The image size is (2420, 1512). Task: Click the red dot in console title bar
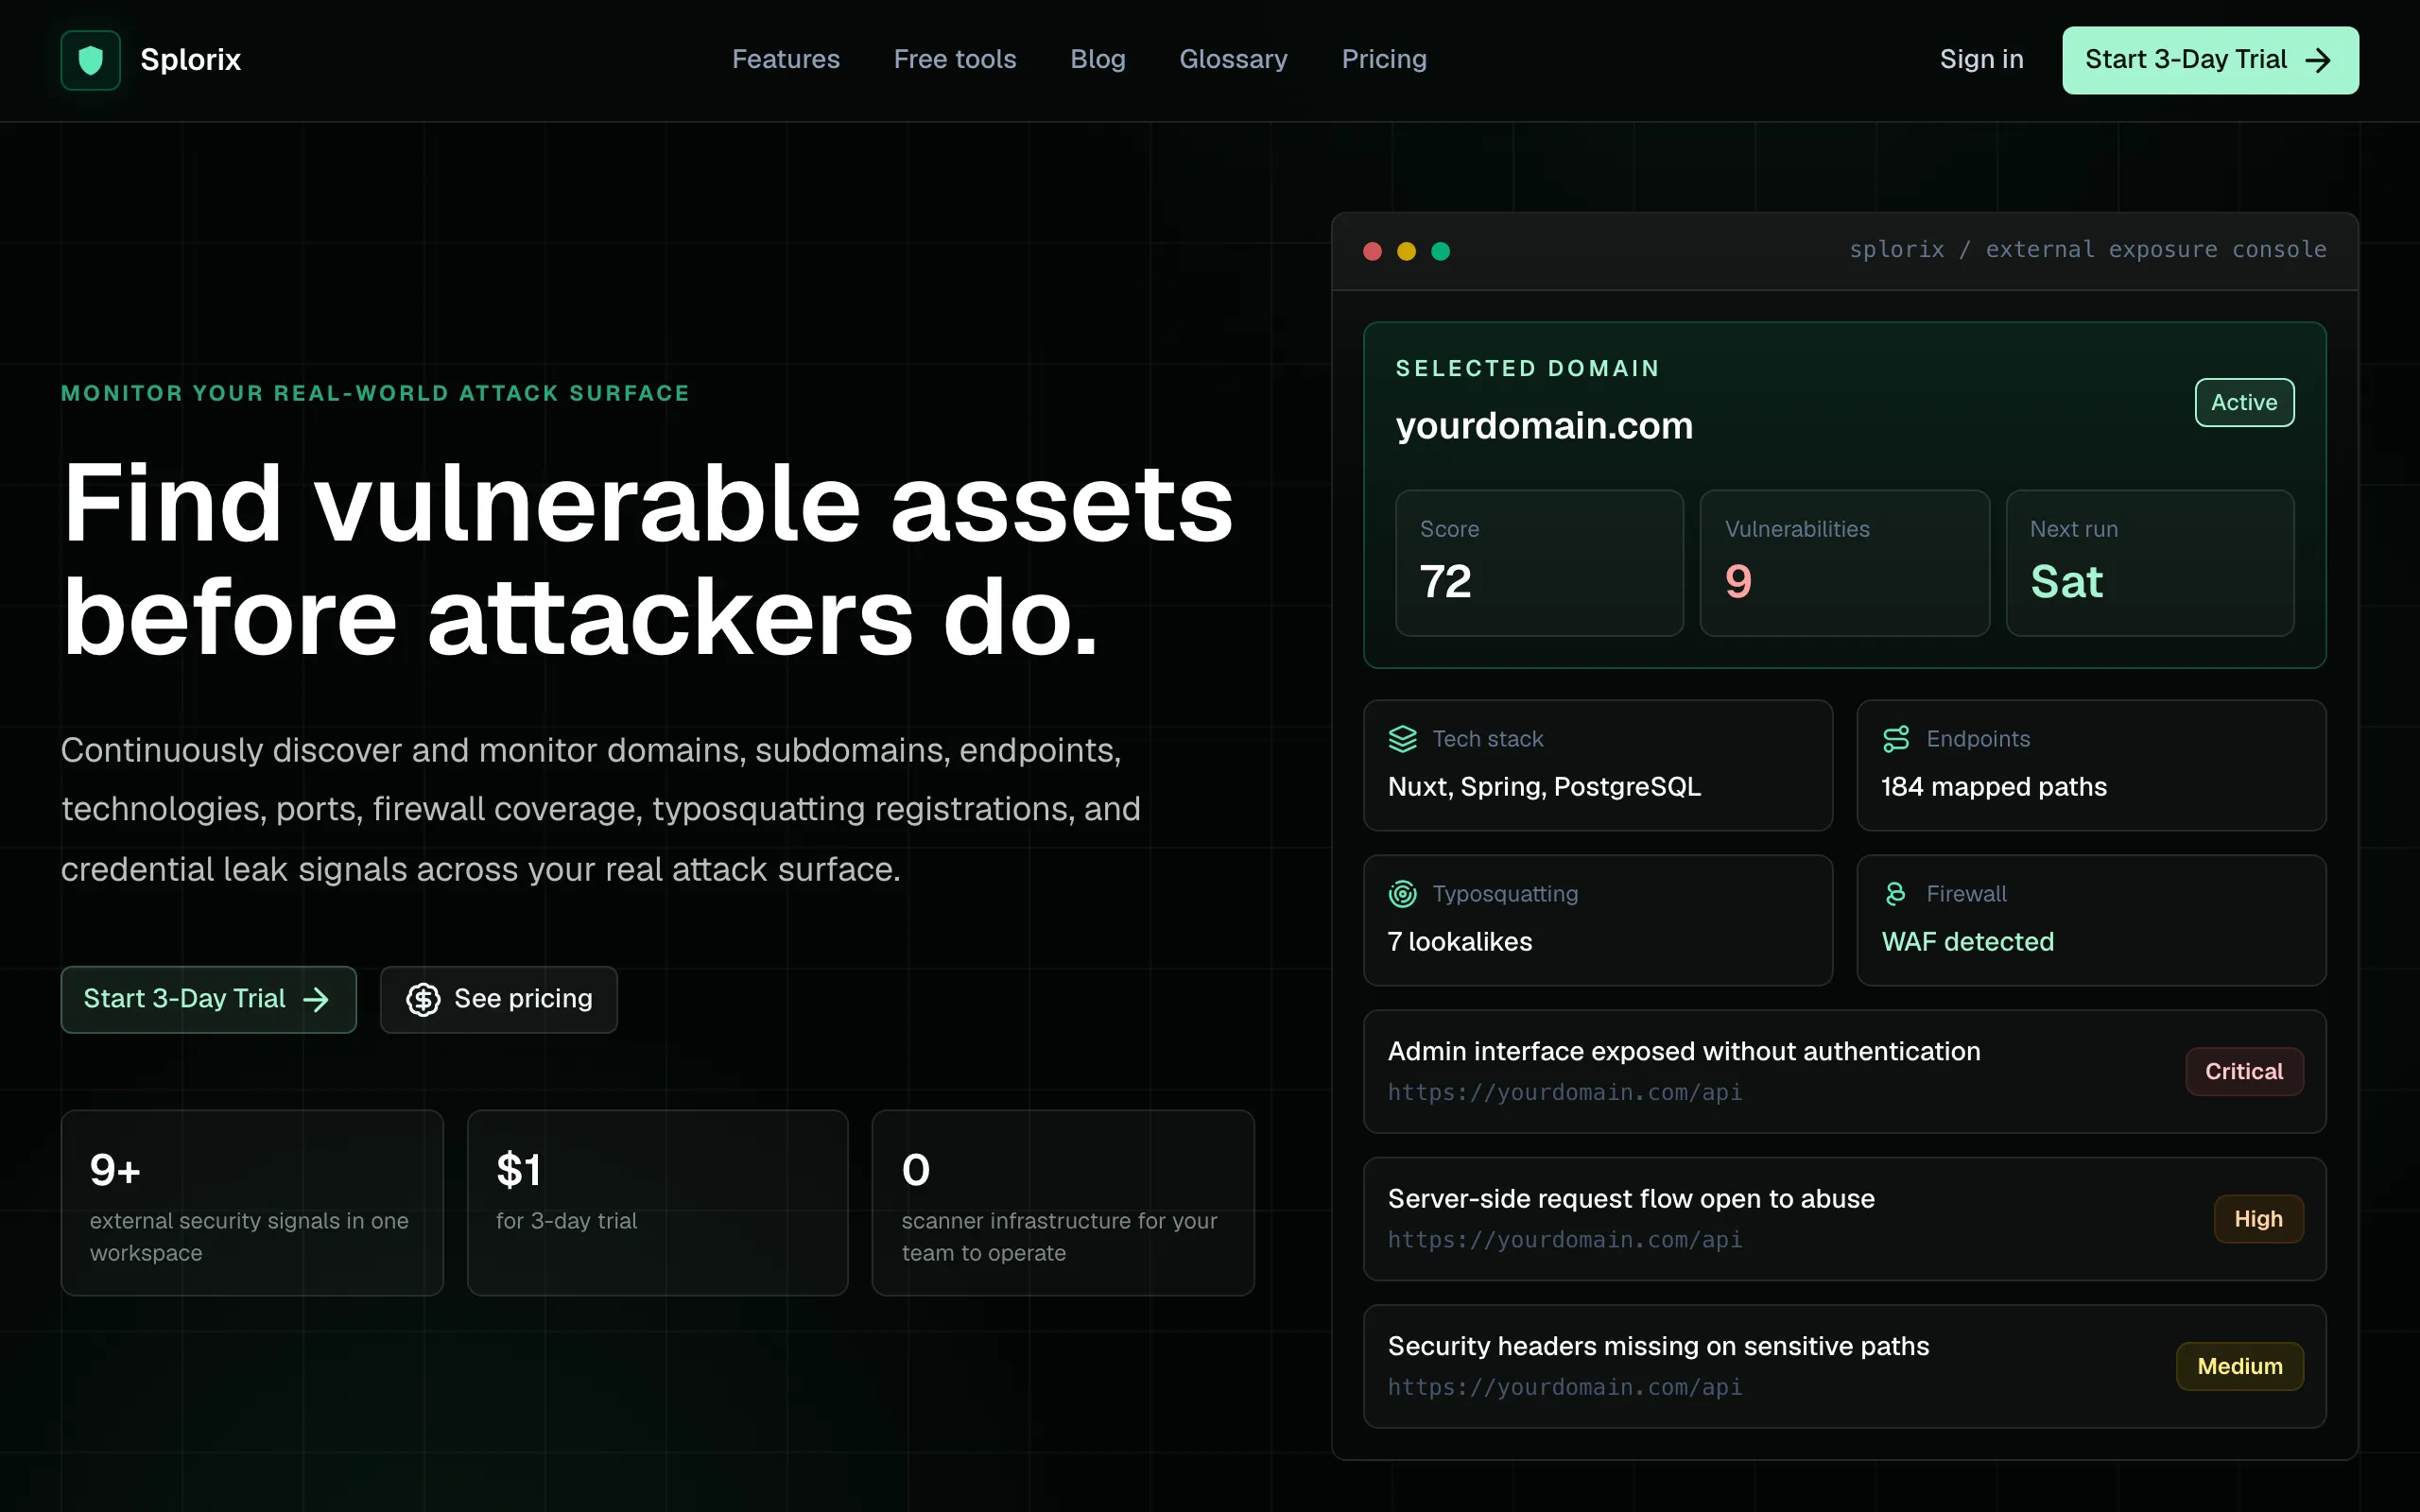[x=1372, y=251]
